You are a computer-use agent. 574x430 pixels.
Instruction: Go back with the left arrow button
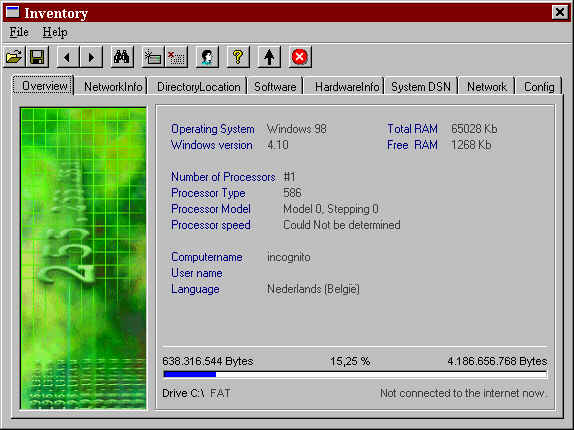point(67,57)
